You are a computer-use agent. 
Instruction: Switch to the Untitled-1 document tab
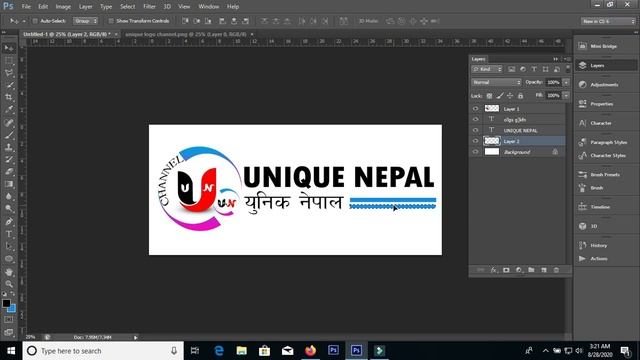[67, 34]
